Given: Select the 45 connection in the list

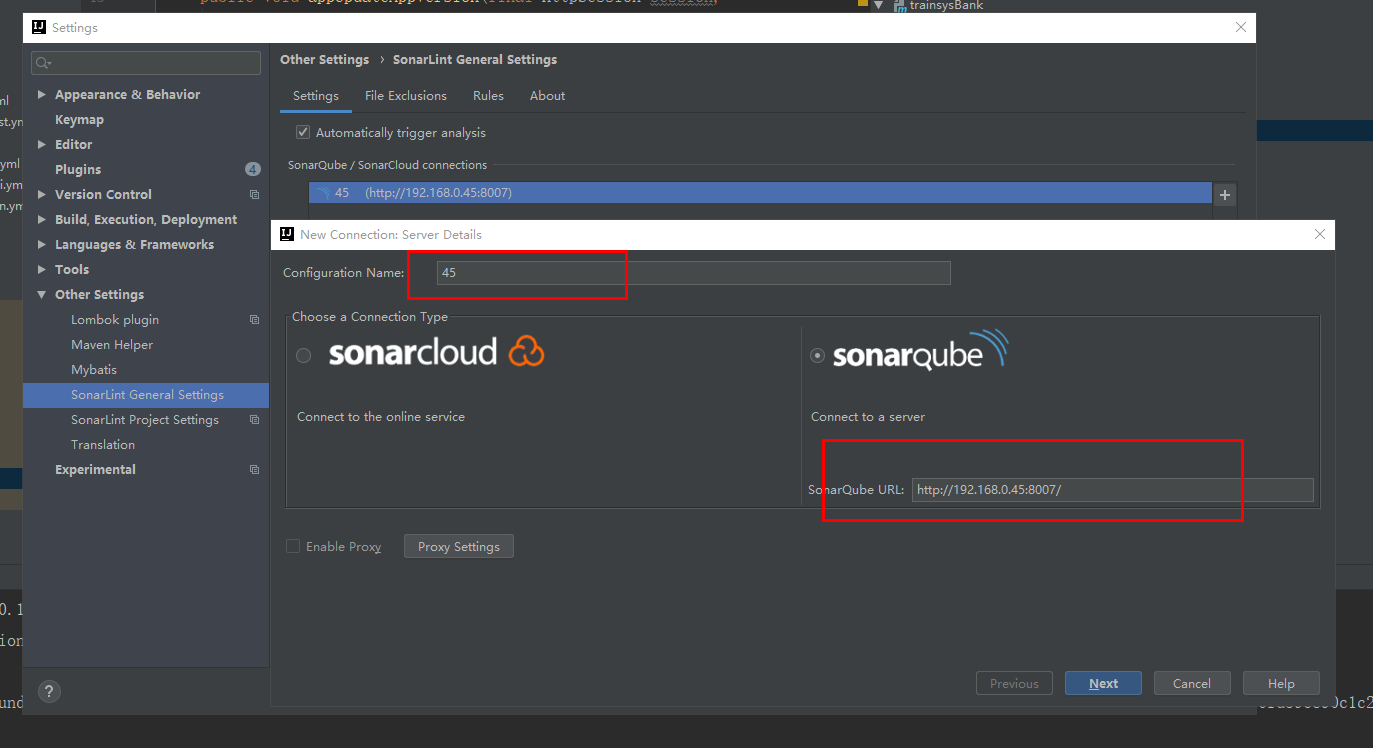Looking at the screenshot, I should (x=760, y=193).
